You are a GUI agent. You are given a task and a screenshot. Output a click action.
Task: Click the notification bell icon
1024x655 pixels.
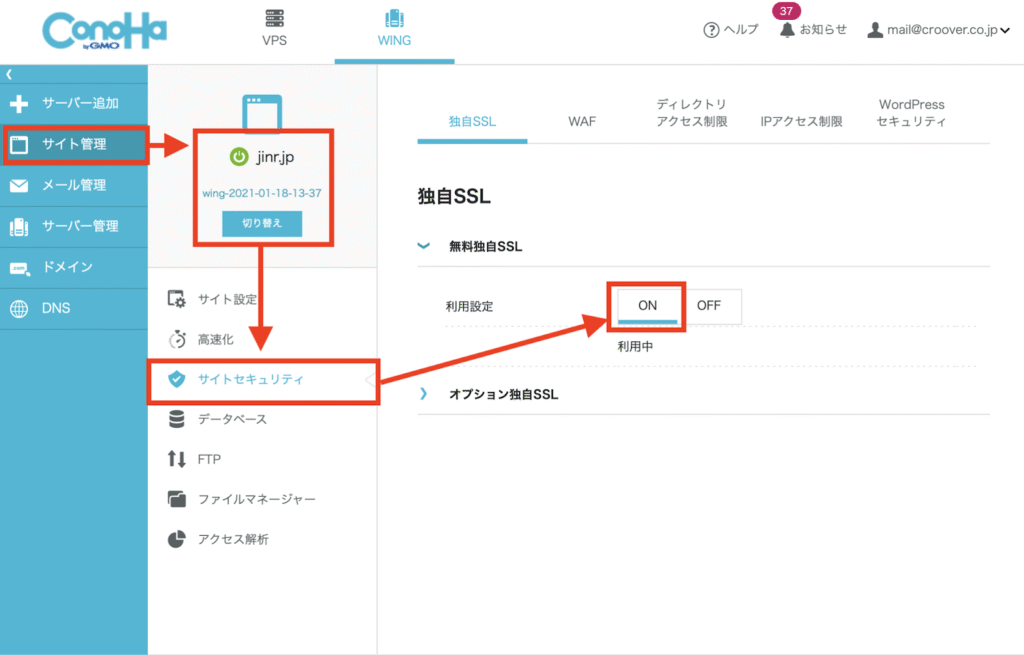(787, 30)
